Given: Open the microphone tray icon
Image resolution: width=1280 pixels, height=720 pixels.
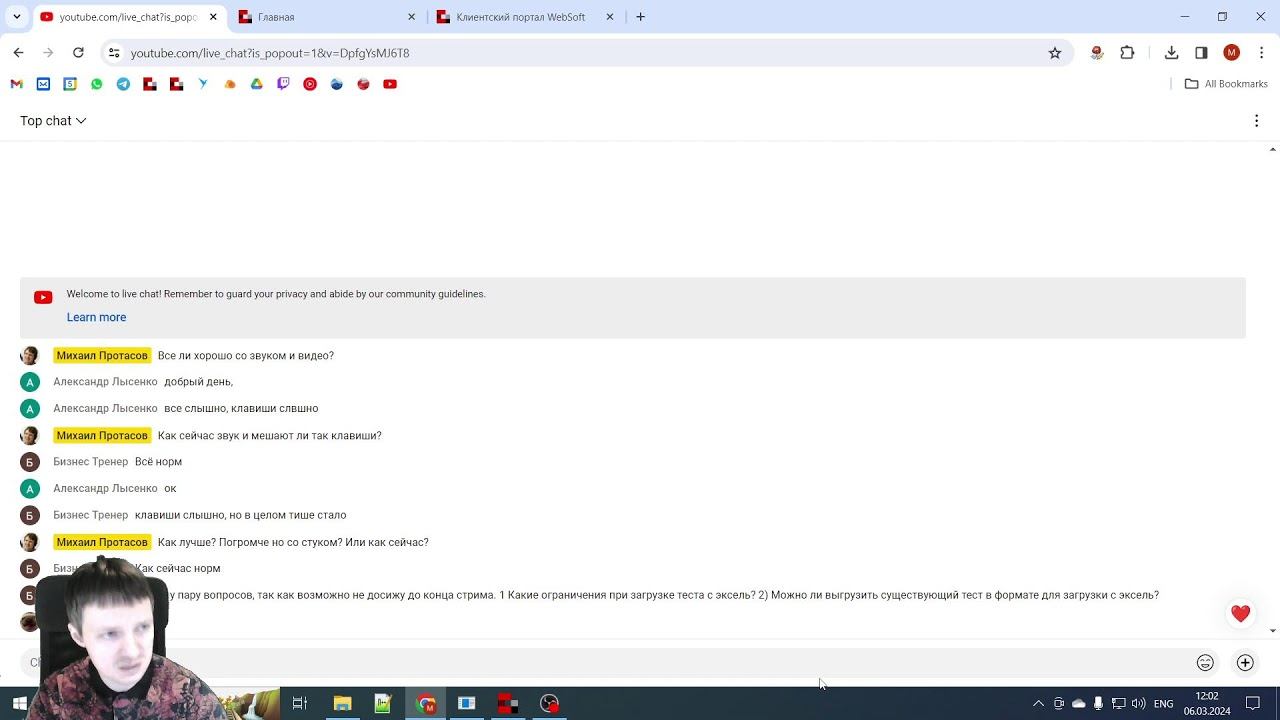Looking at the screenshot, I should [x=1098, y=704].
